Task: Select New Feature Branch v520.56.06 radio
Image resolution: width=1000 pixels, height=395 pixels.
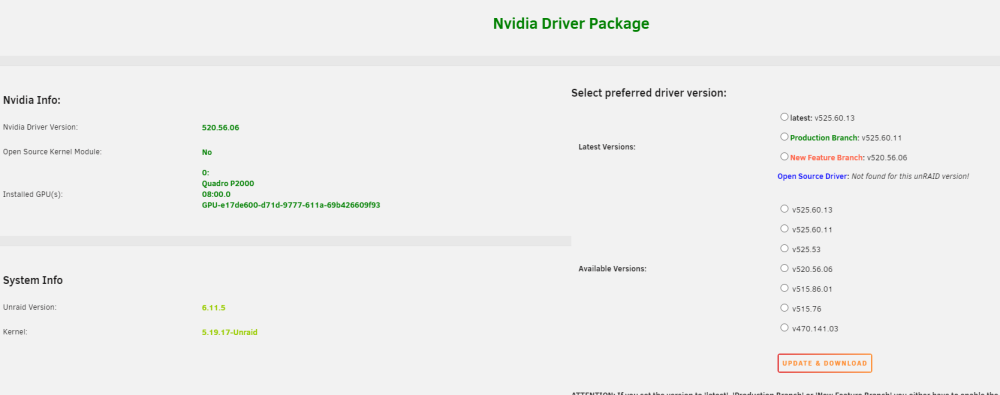Action: (784, 156)
